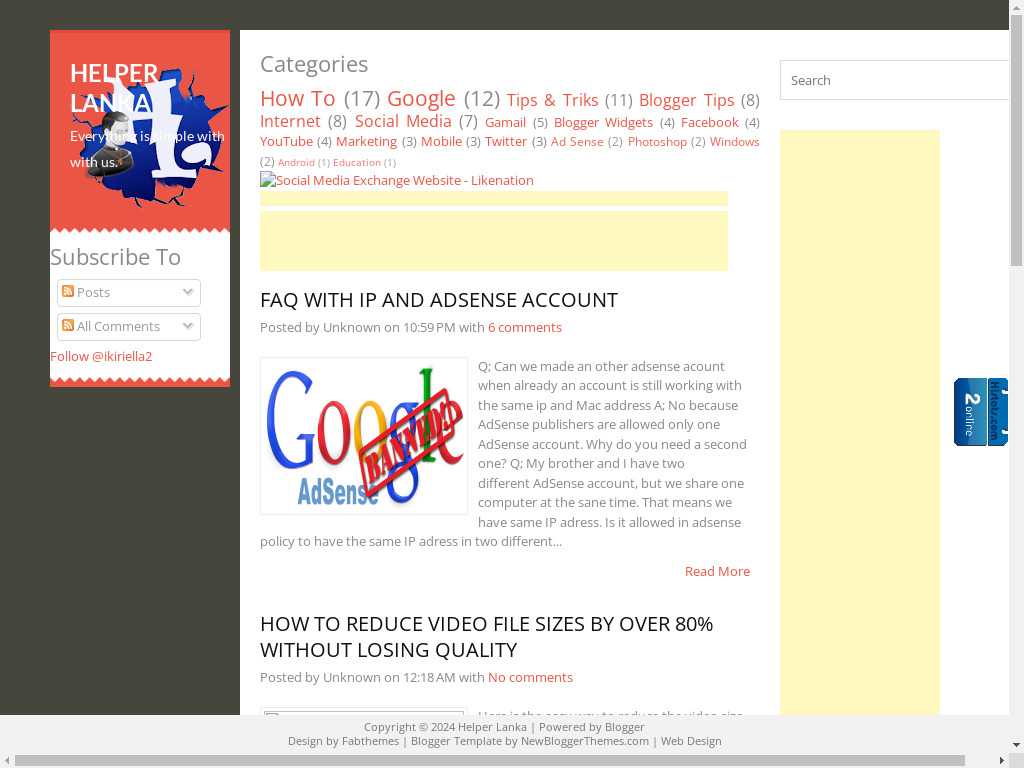The height and width of the screenshot is (768, 1024).
Task: Click the horizontal scrollbar left arrow
Action: [x=6, y=761]
